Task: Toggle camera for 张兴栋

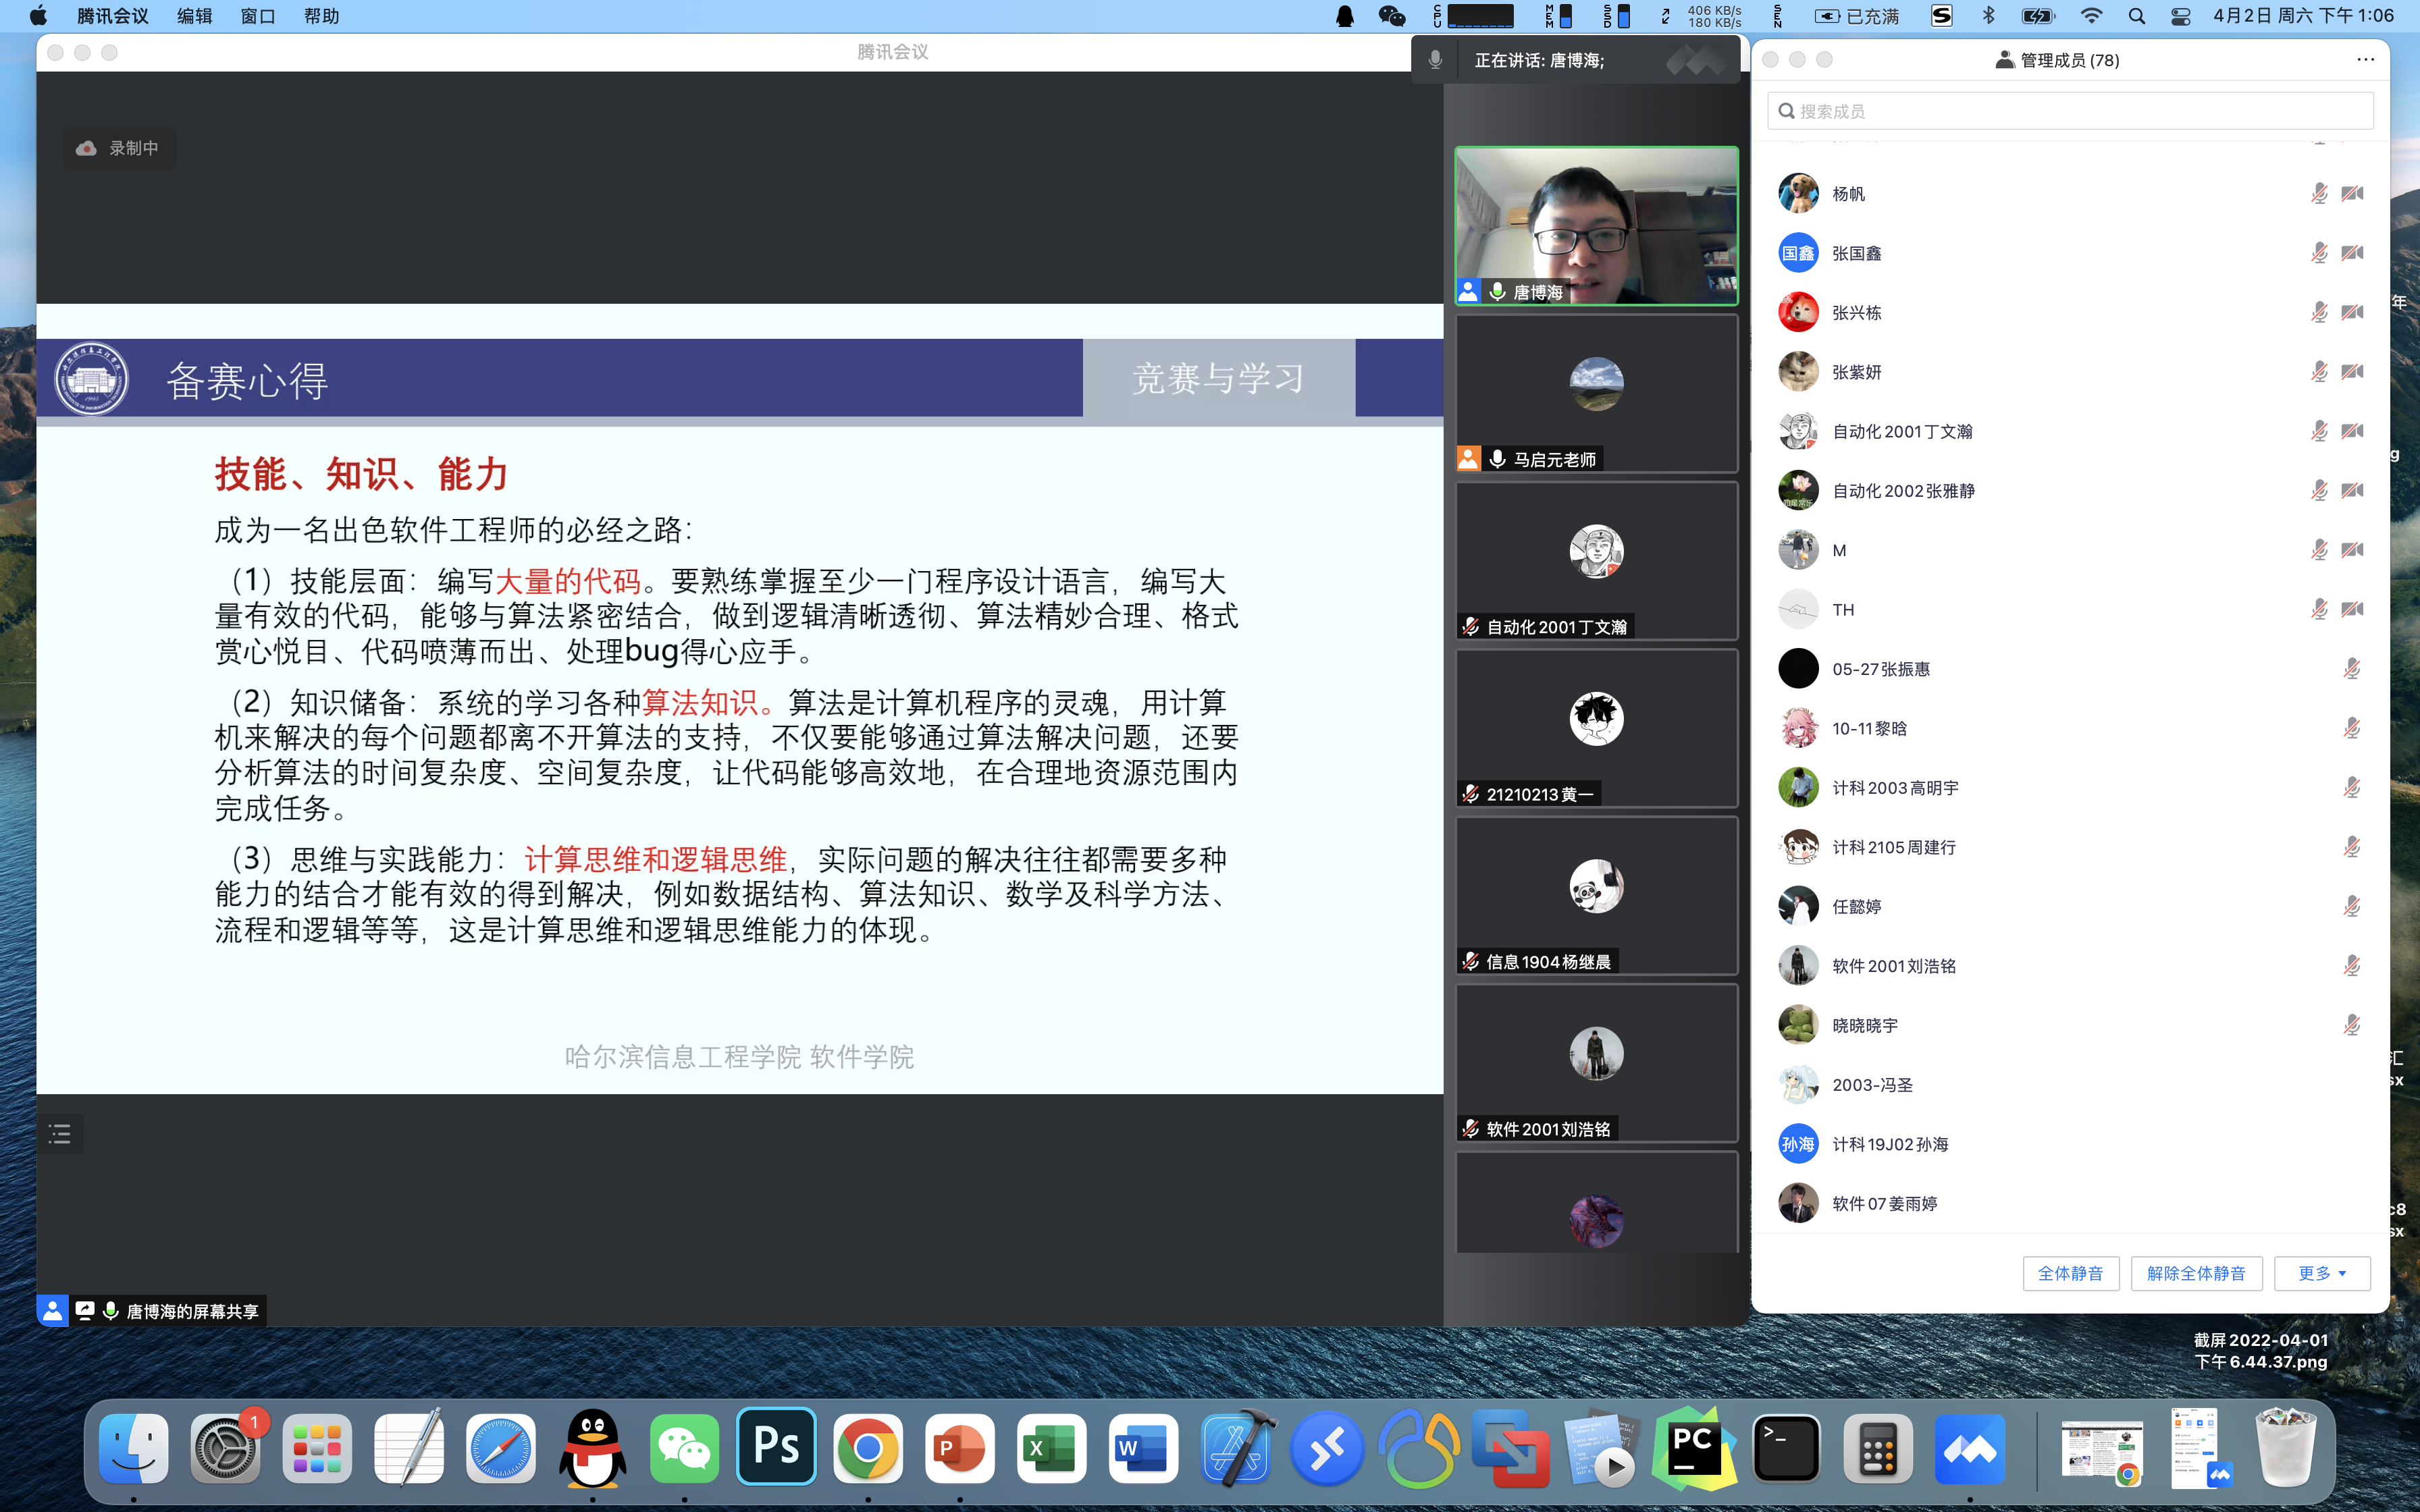Action: coord(2352,312)
